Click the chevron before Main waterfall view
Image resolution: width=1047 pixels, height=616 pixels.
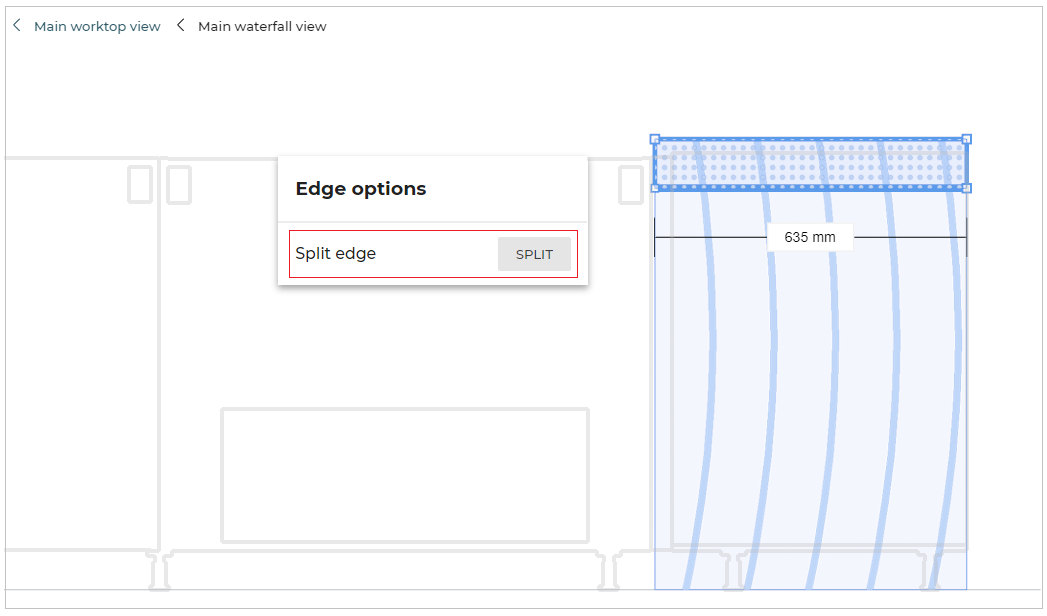tap(181, 26)
